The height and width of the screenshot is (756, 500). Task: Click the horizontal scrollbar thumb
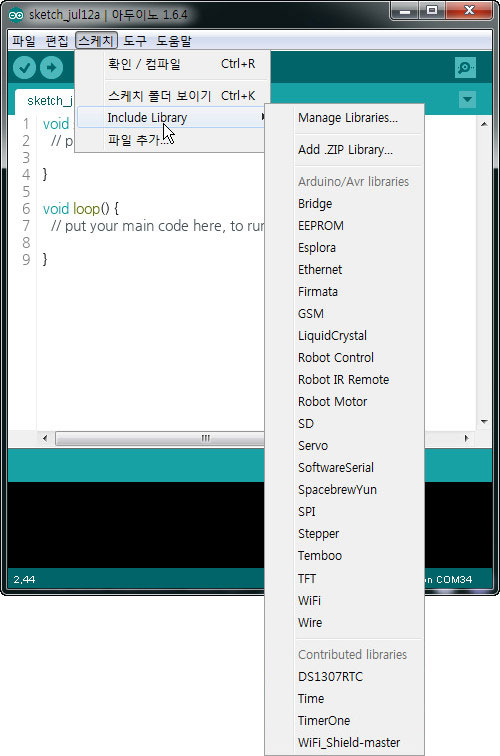pos(159,438)
